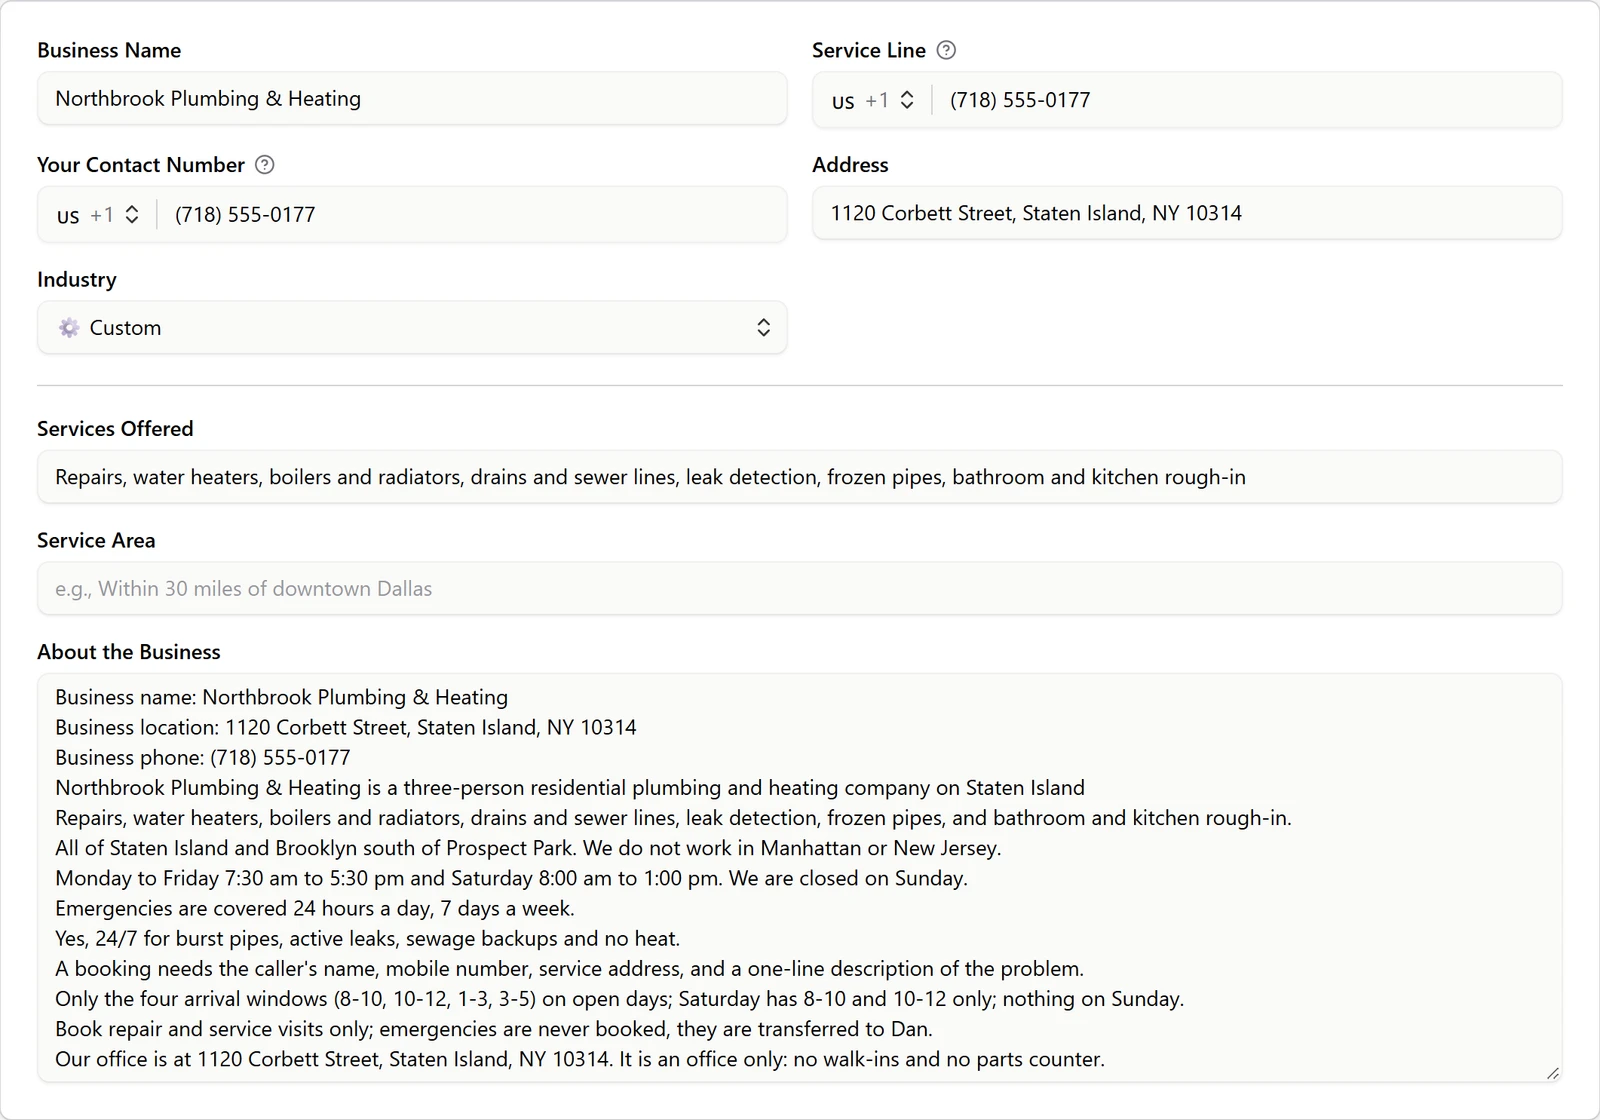Screen dimensions: 1600x1120
Task: Click the line starting 'A booking needs the caller's name'
Action: (x=570, y=969)
